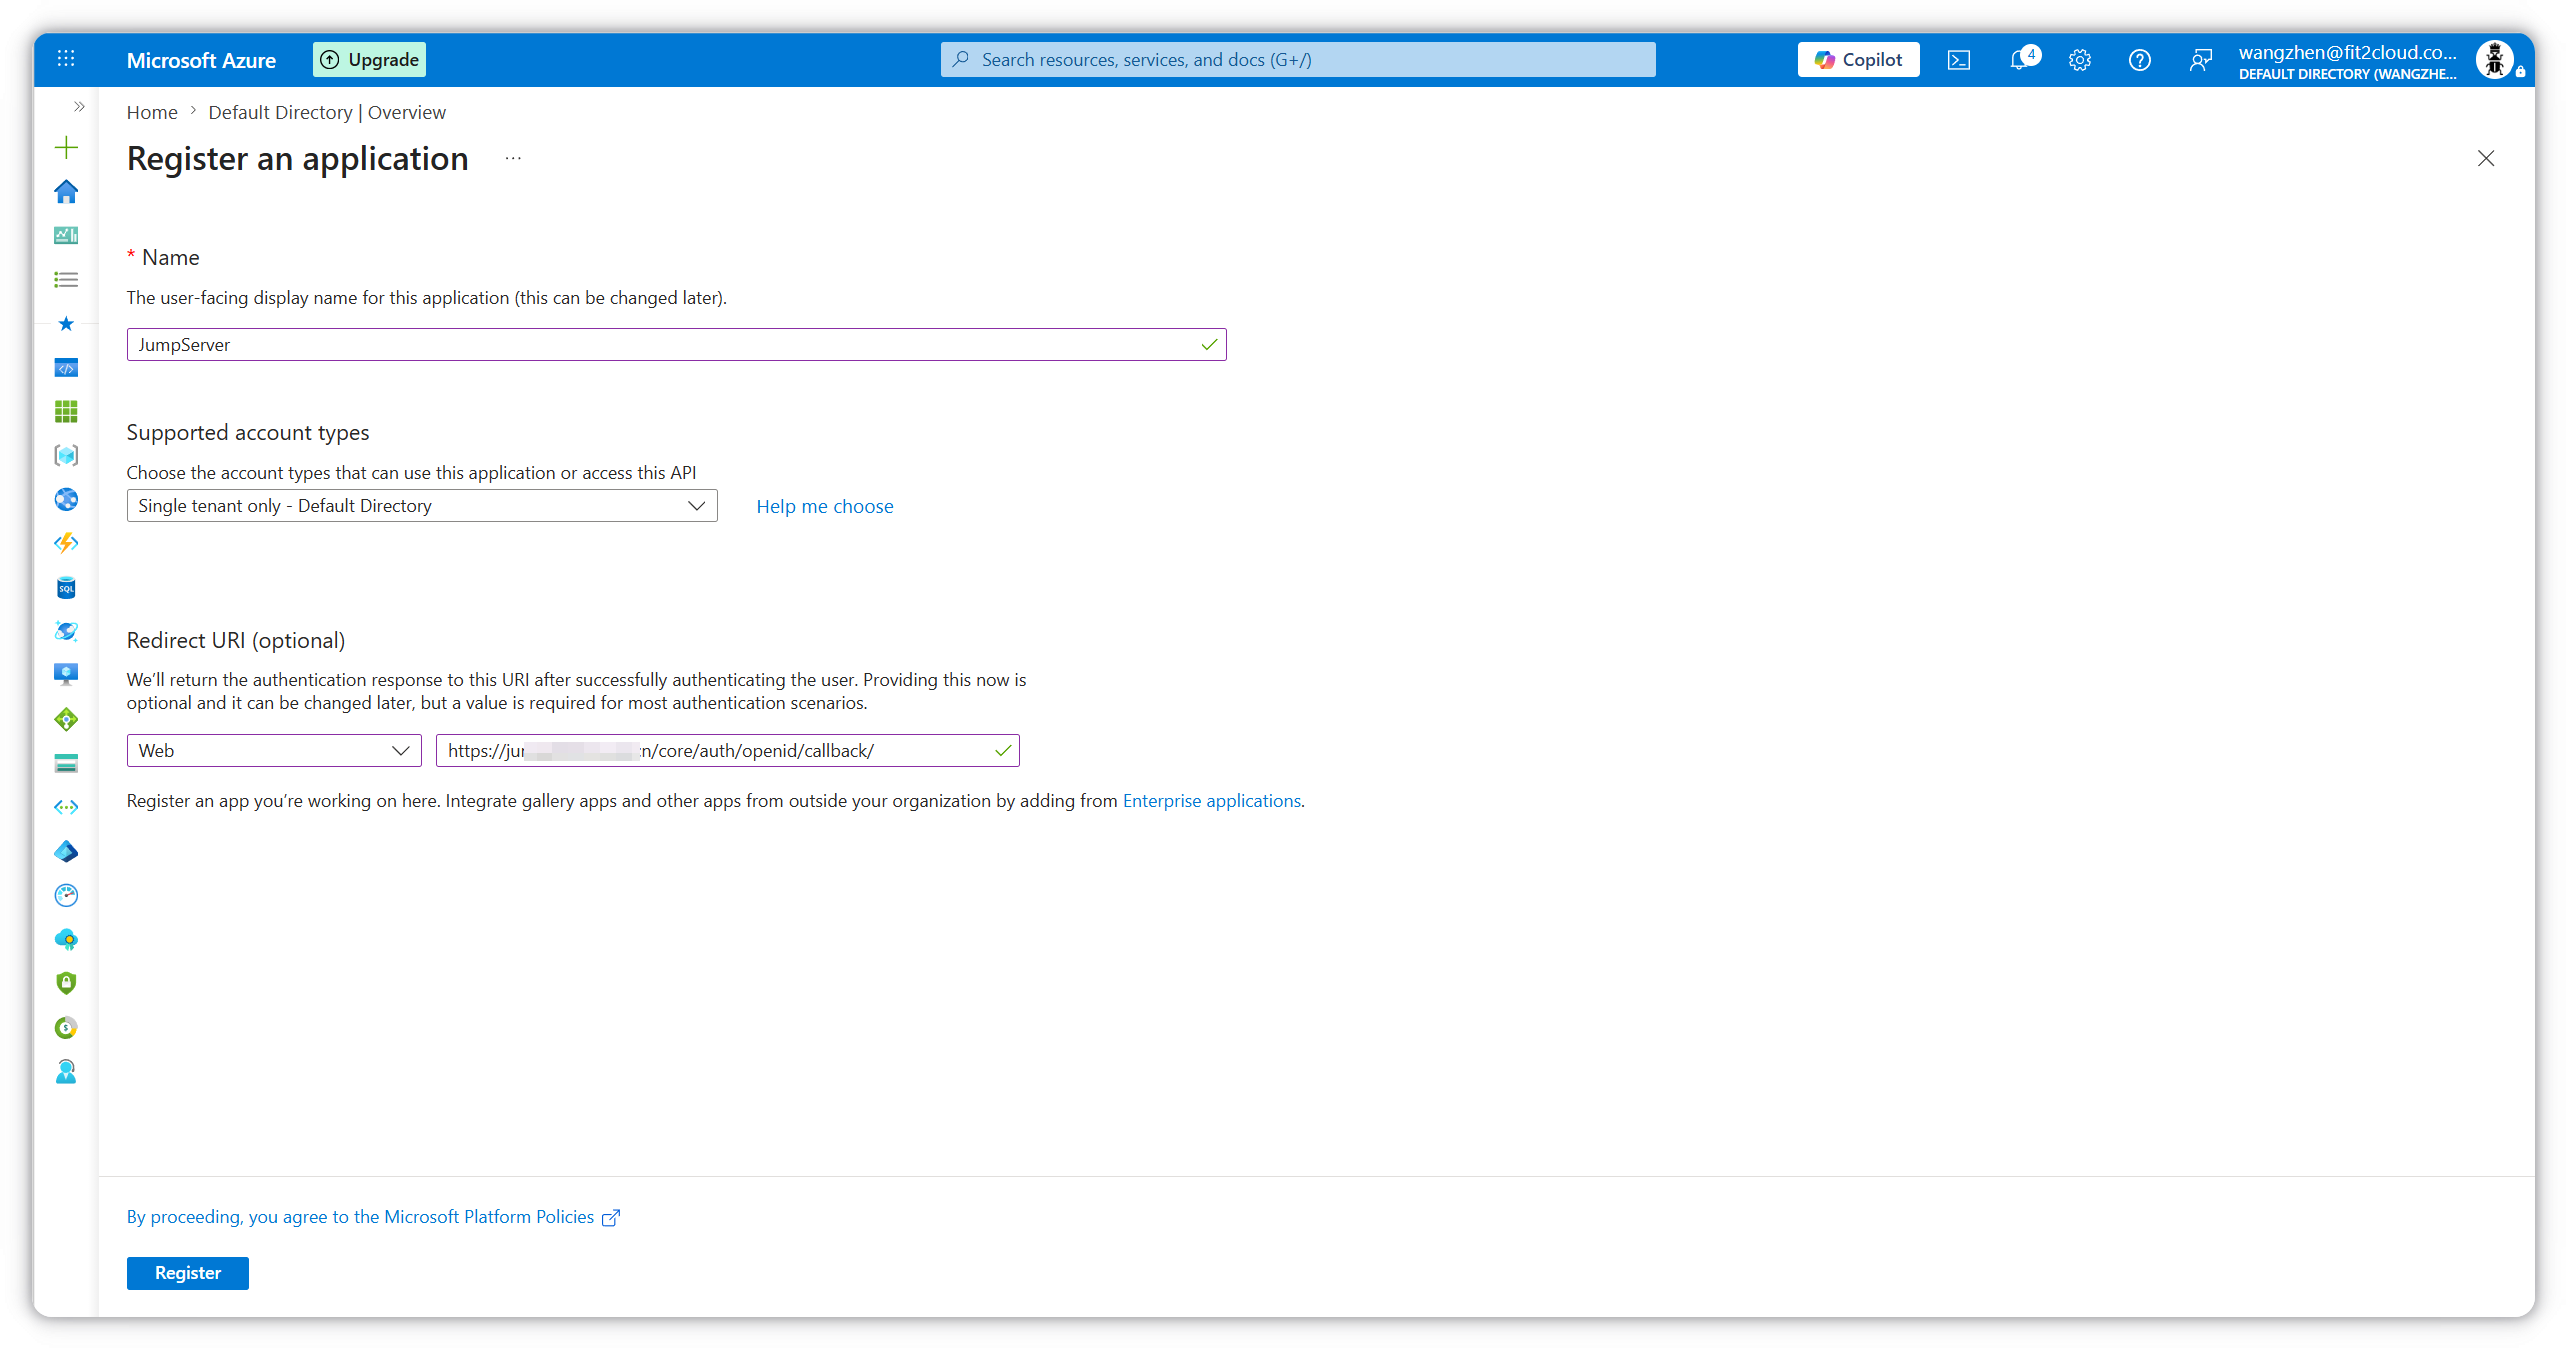Screen dimensions: 2567x1349
Task: Open All services list icon in sidebar
Action: click(x=66, y=280)
